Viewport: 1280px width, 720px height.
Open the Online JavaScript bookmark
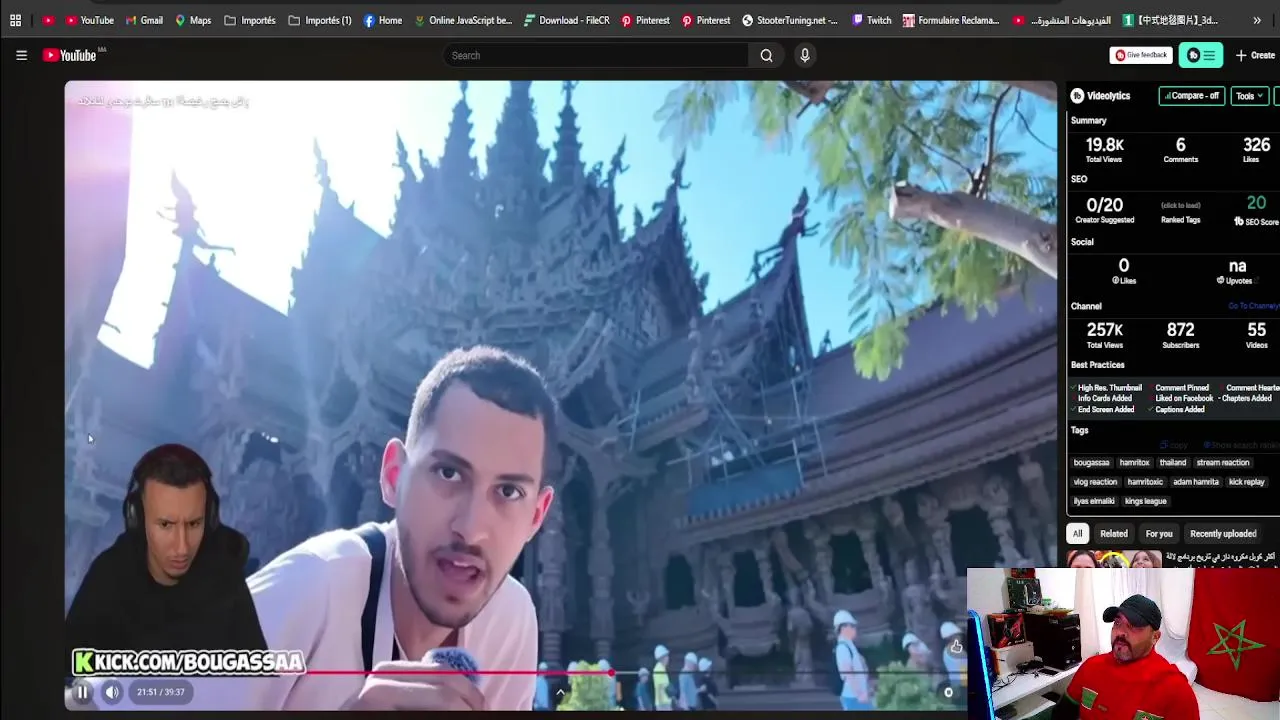[x=463, y=20]
